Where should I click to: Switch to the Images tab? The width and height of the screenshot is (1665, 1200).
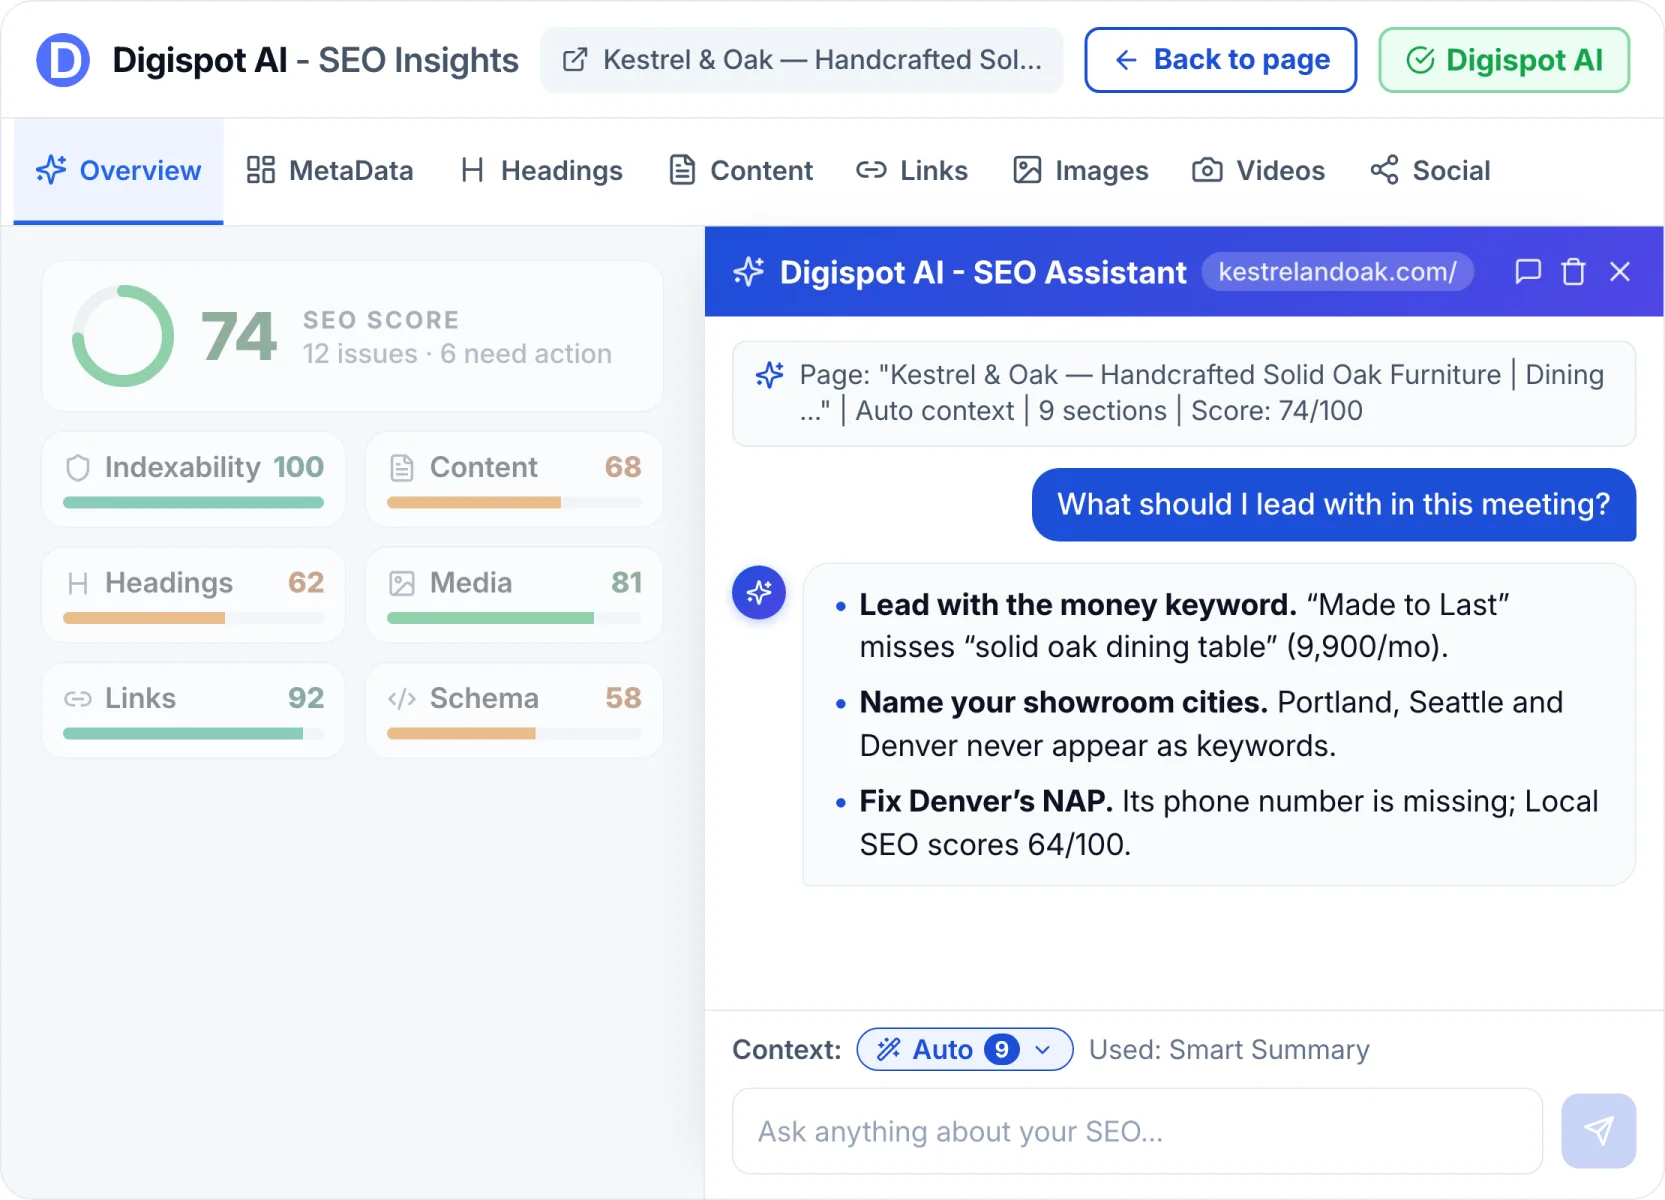point(1080,171)
